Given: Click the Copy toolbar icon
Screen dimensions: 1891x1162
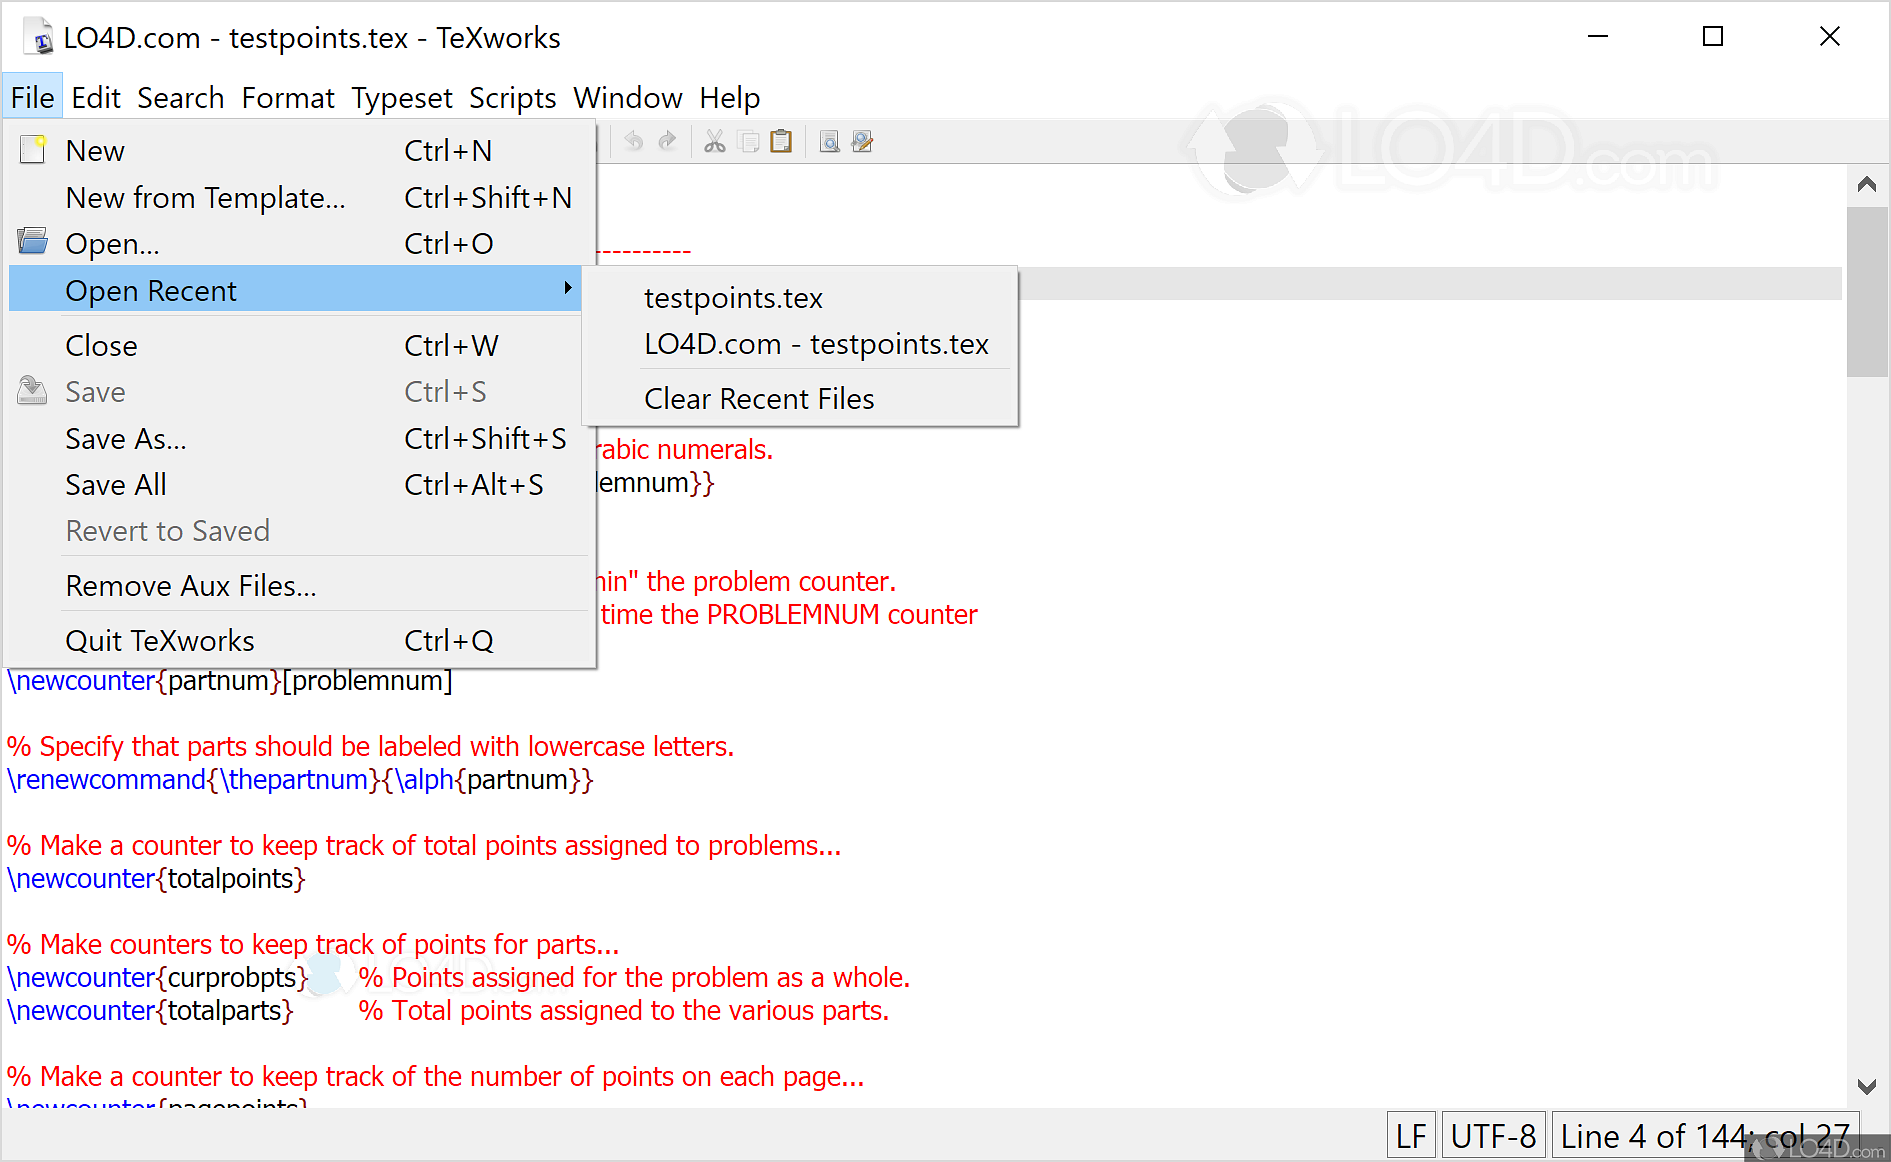Looking at the screenshot, I should pyautogui.click(x=748, y=142).
